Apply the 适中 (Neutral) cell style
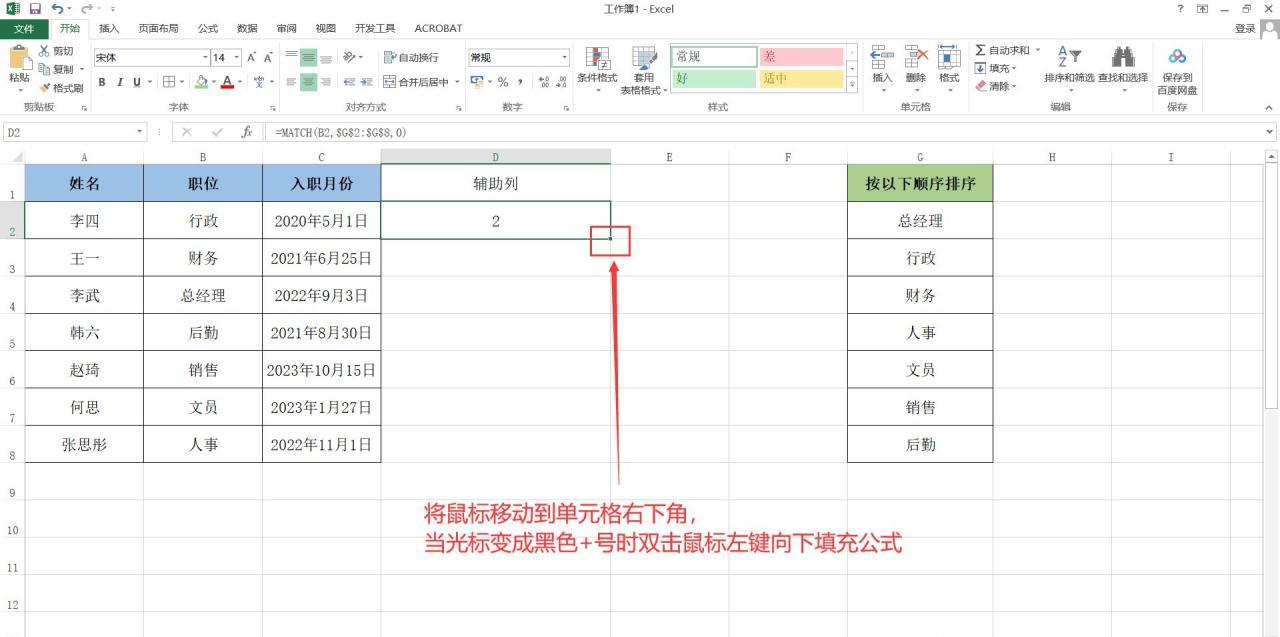The image size is (1280, 637). pos(801,78)
